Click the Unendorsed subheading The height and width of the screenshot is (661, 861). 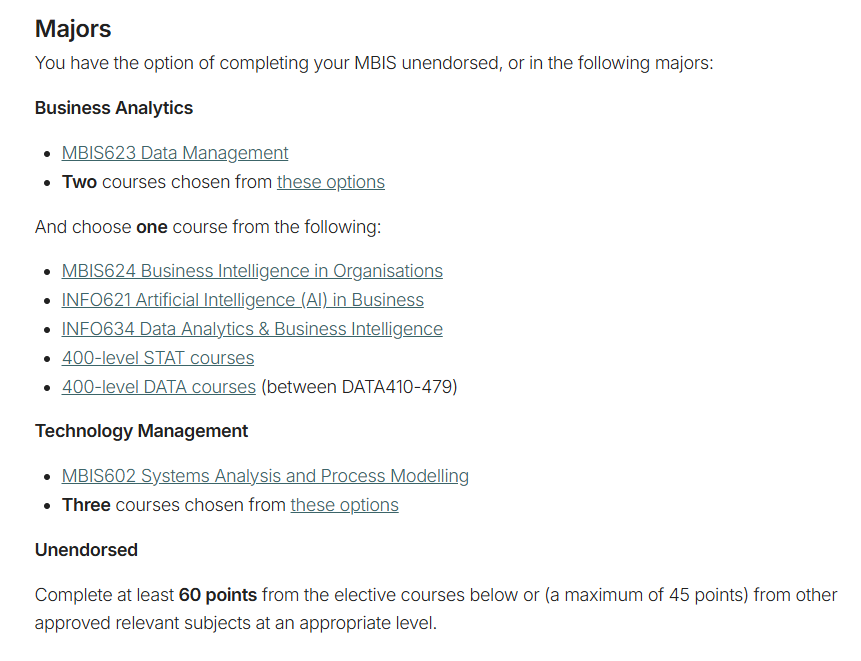click(86, 550)
